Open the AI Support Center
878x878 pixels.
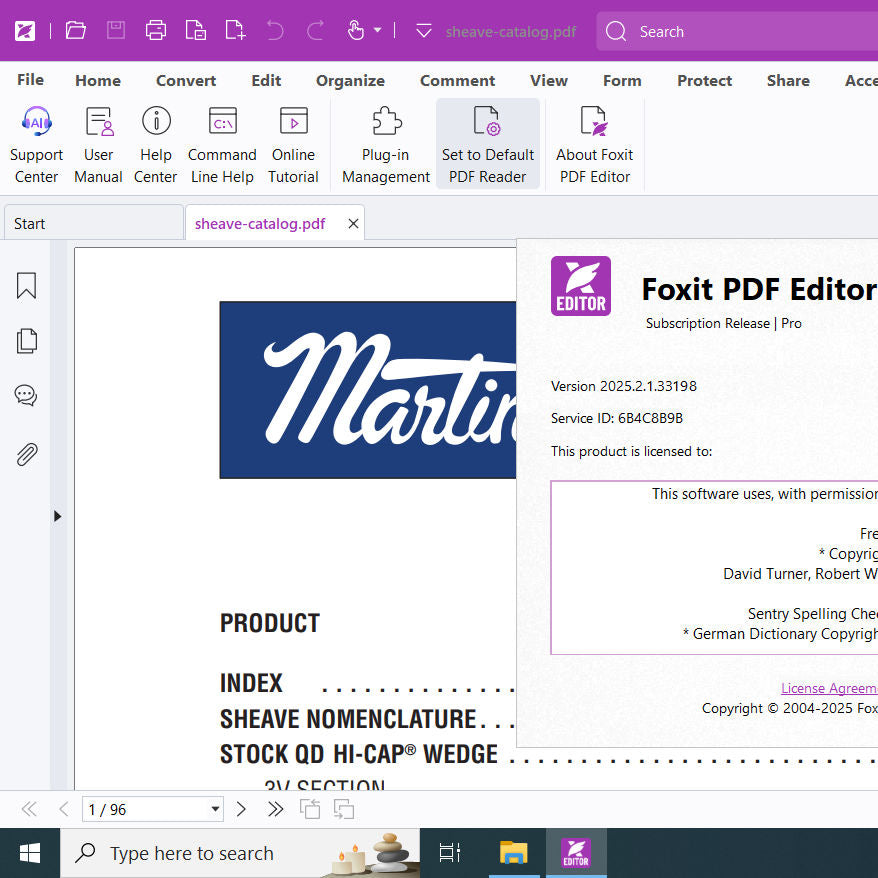tap(36, 144)
